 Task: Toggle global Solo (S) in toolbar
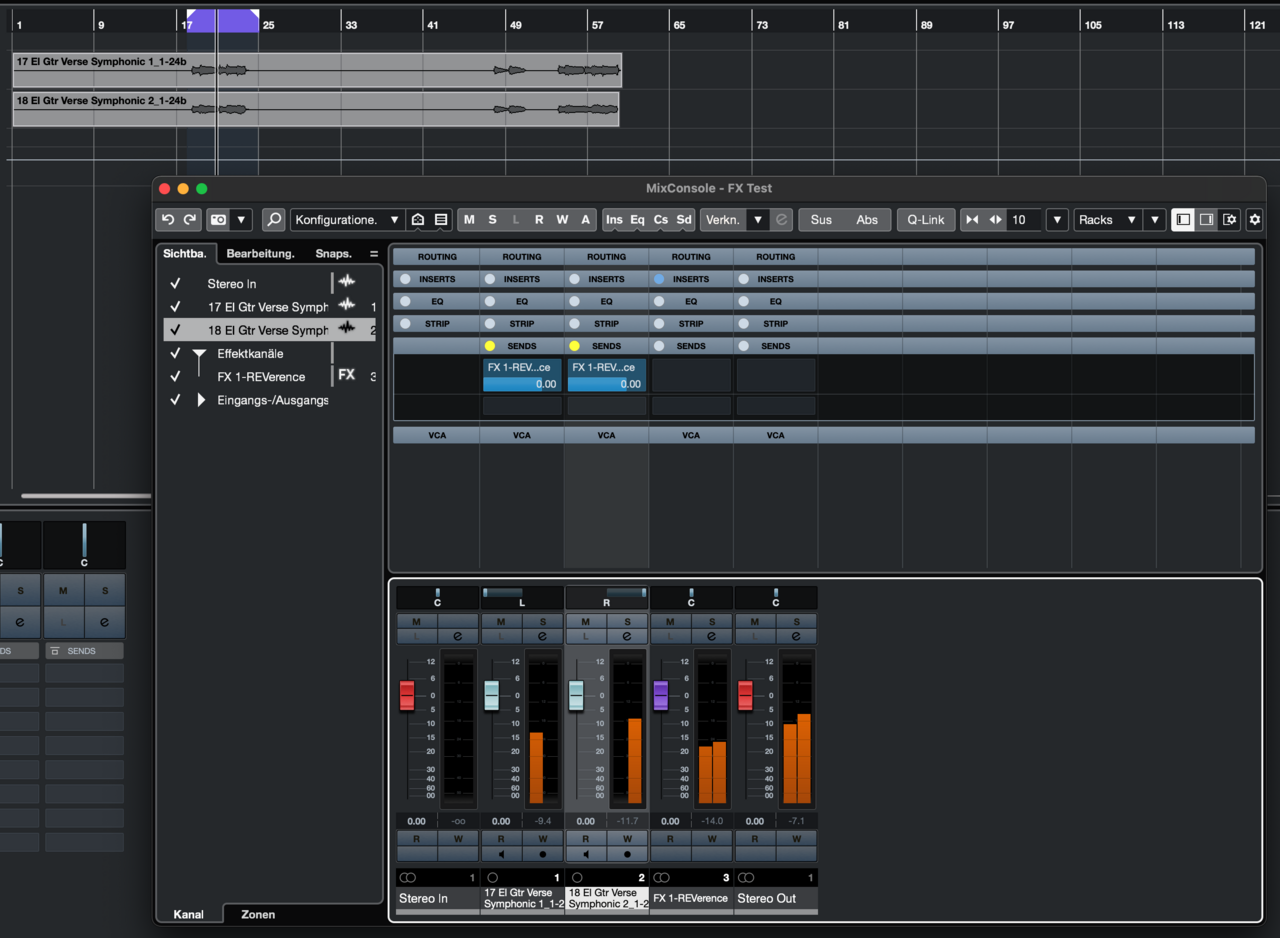[x=492, y=220]
